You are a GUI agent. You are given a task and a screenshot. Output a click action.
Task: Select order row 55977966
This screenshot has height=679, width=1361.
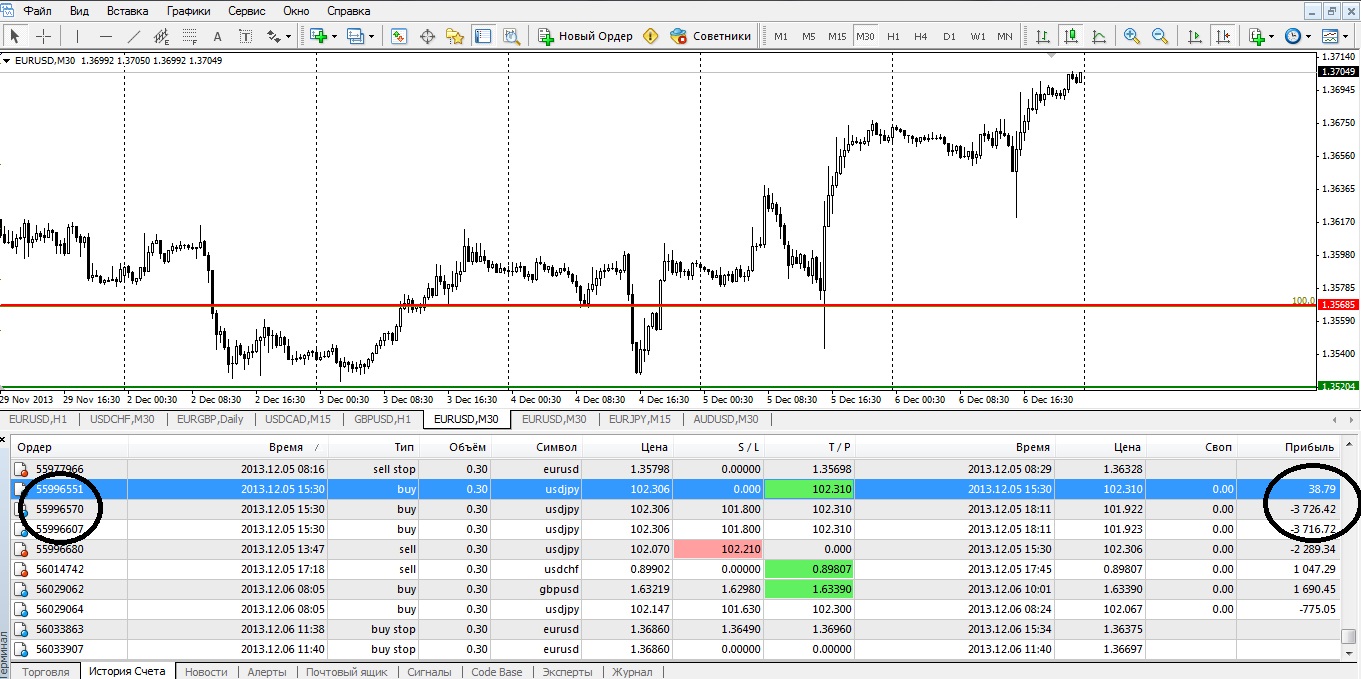(675, 469)
